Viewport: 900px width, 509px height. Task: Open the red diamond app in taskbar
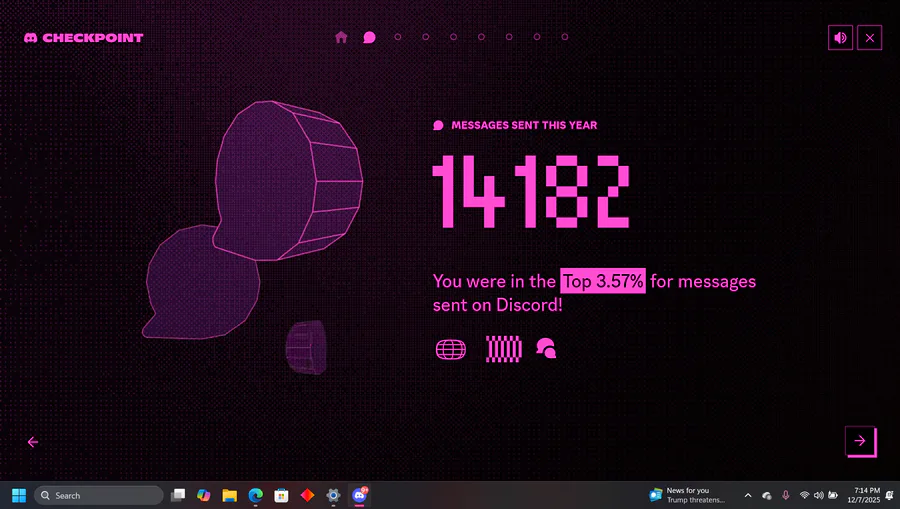308,495
